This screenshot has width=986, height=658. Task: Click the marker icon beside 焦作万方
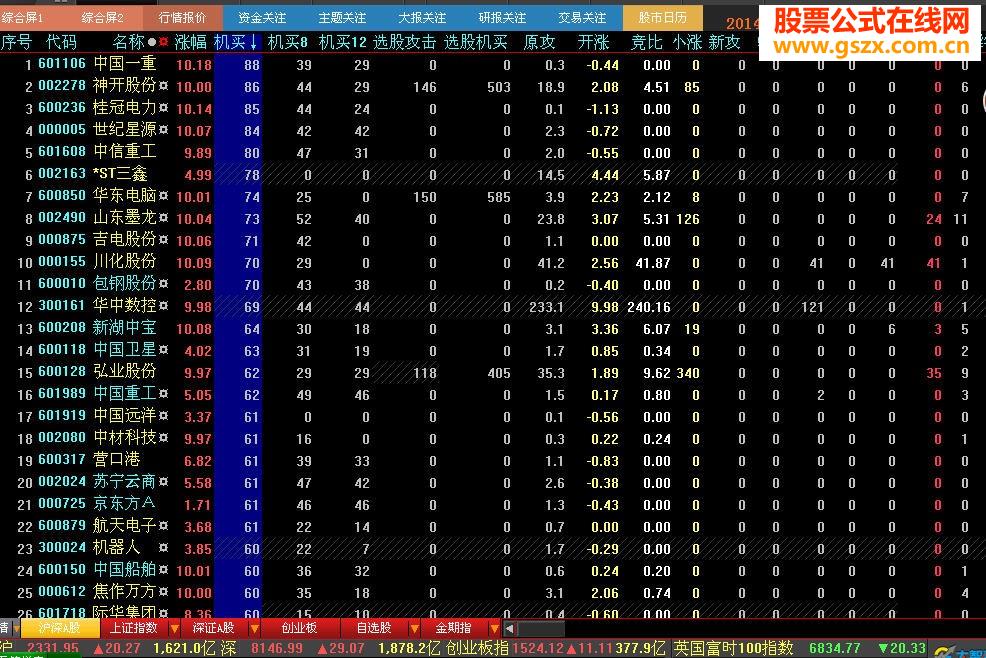(163, 592)
